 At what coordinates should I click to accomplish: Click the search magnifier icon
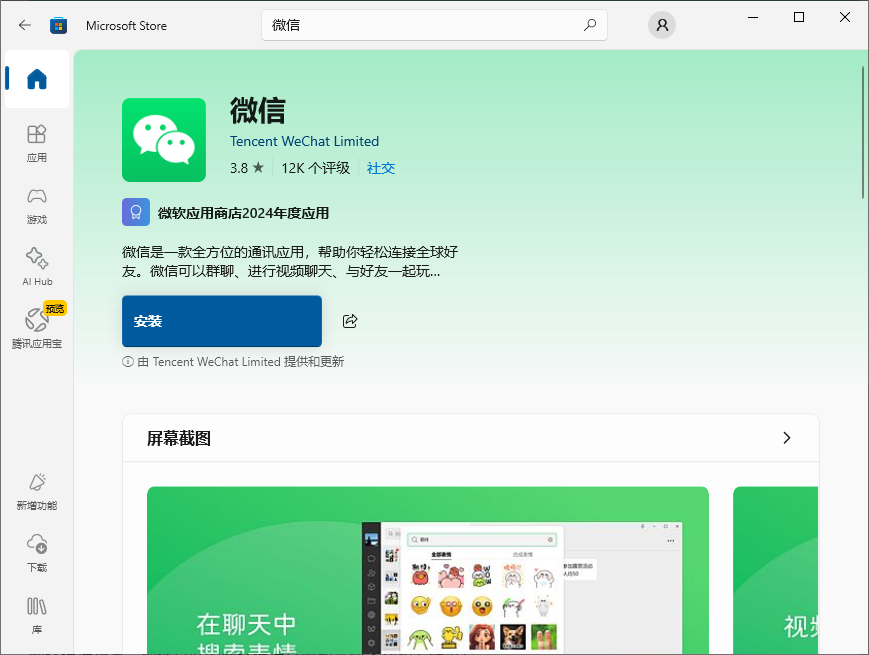coord(590,24)
